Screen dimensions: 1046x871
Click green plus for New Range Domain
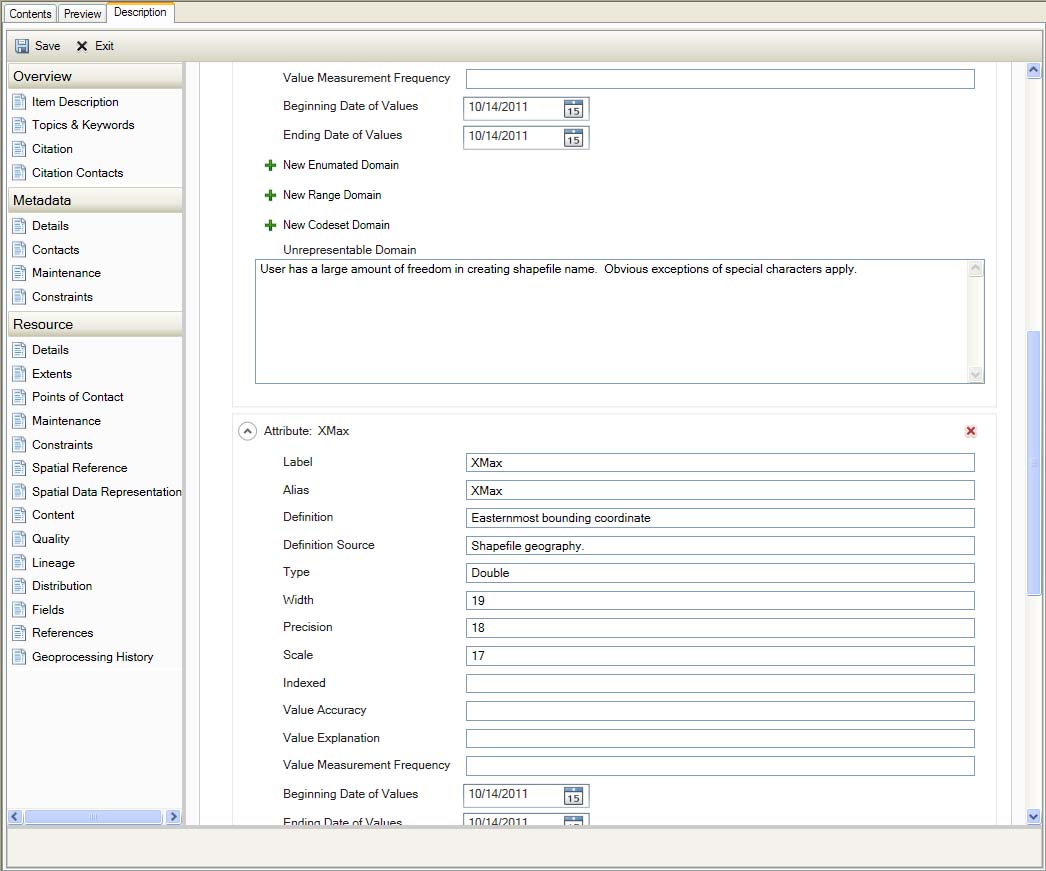coord(270,196)
